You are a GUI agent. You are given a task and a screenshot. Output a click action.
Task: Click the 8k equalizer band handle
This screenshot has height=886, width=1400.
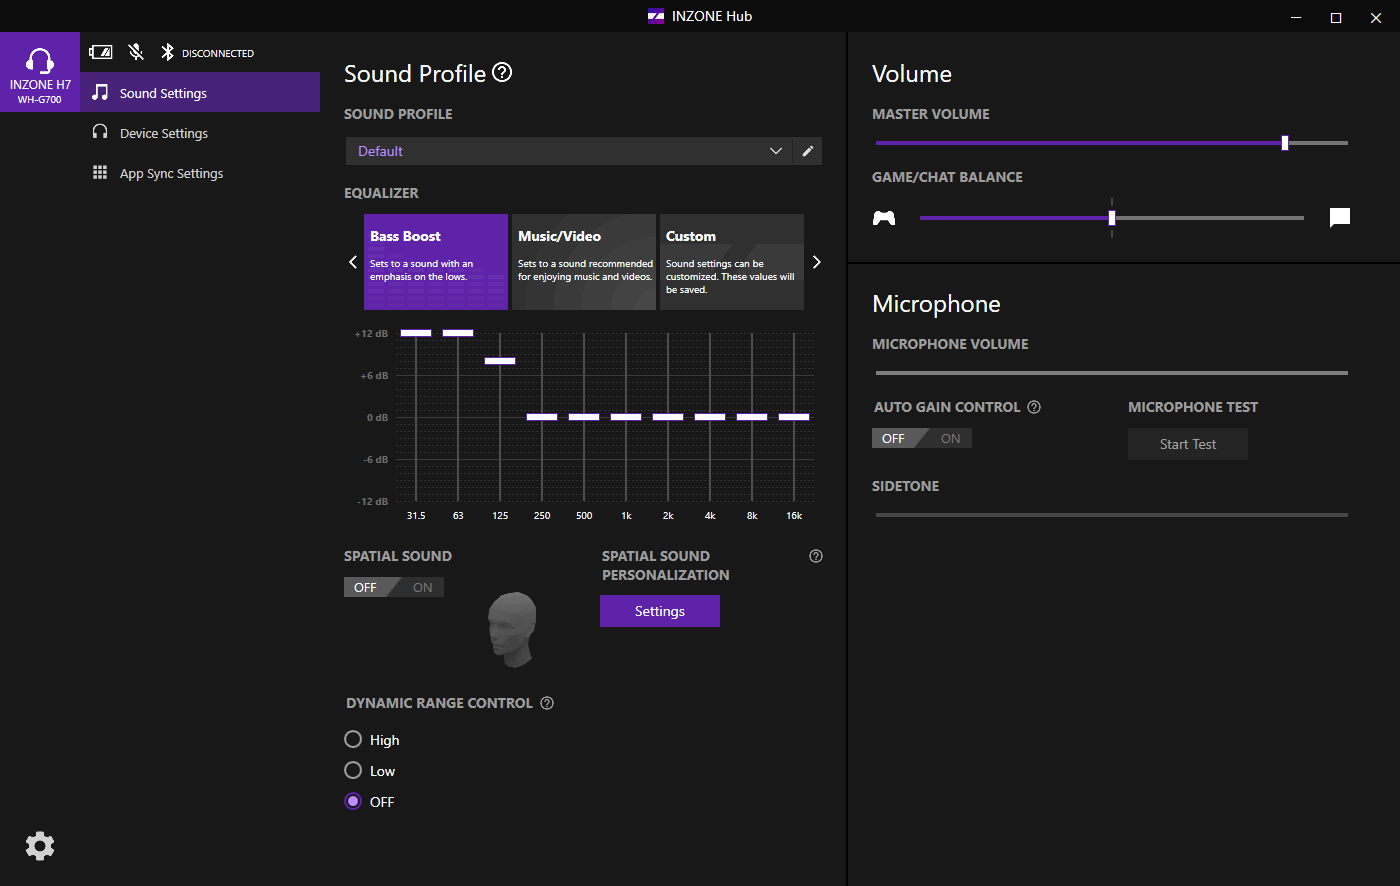752,417
